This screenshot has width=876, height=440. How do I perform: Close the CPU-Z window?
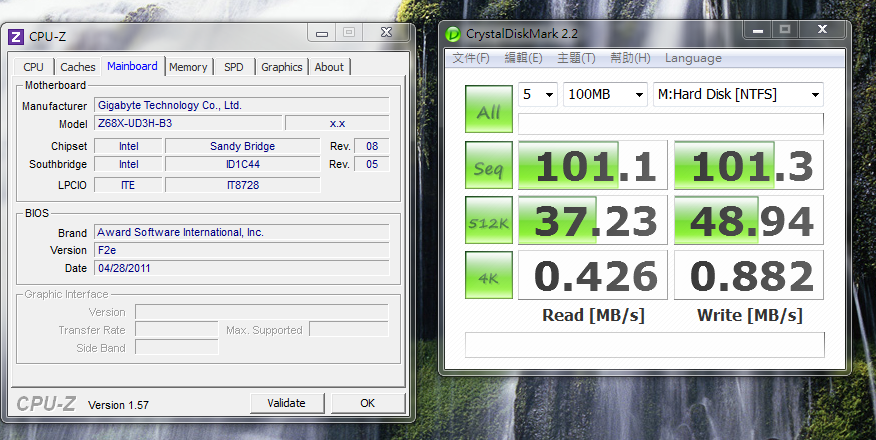tap(387, 33)
